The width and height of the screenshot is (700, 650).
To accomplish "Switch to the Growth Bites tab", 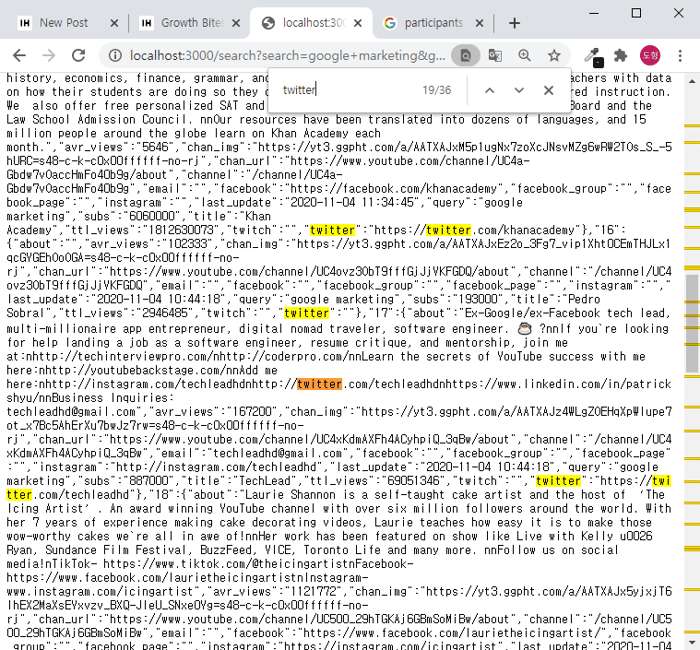I will click(x=190, y=23).
